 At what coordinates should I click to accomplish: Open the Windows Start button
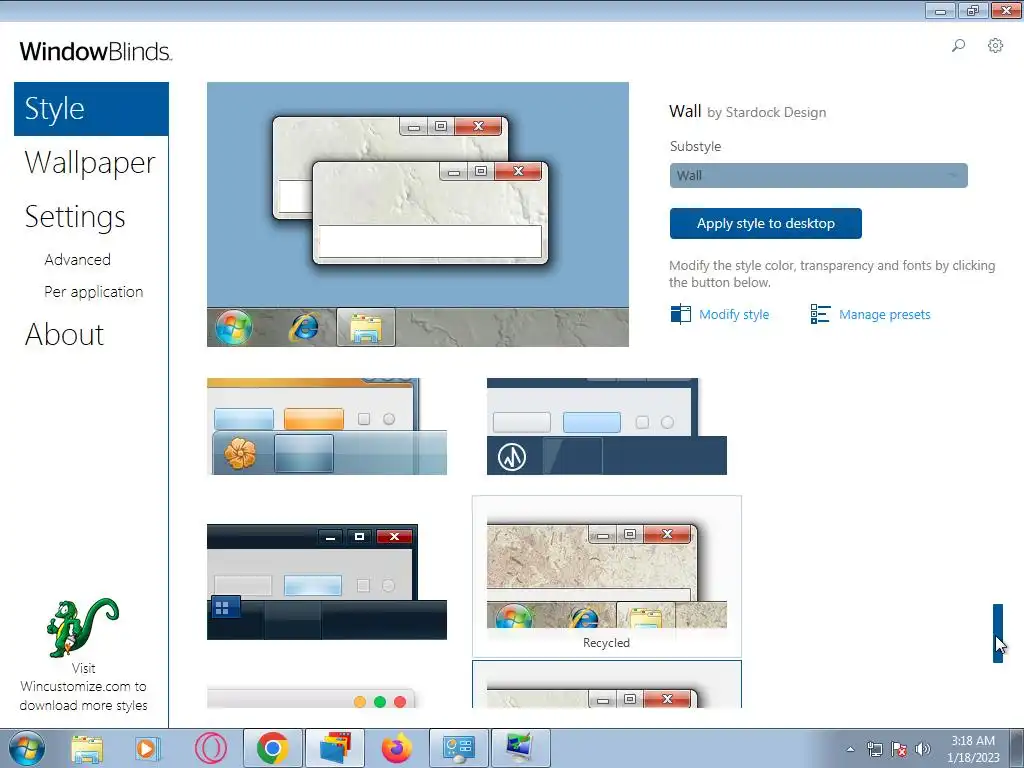pos(27,748)
